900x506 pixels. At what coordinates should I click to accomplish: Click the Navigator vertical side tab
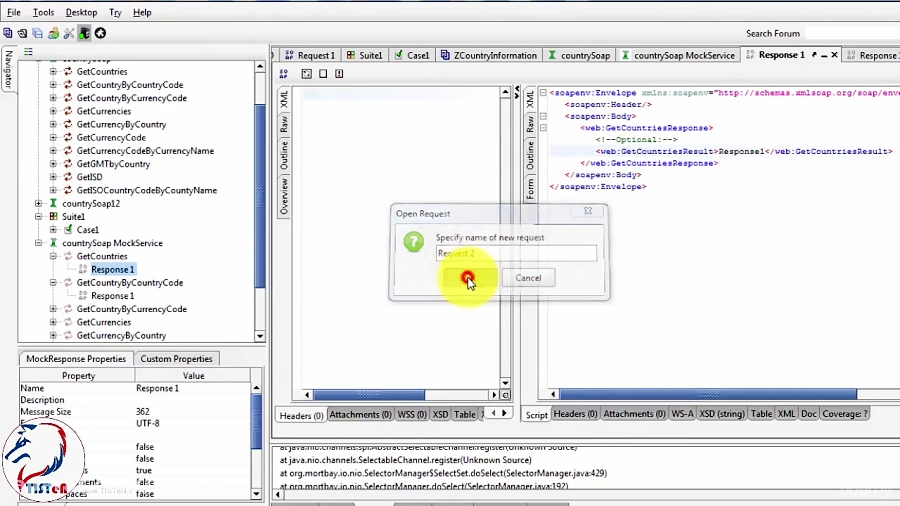pyautogui.click(x=8, y=69)
